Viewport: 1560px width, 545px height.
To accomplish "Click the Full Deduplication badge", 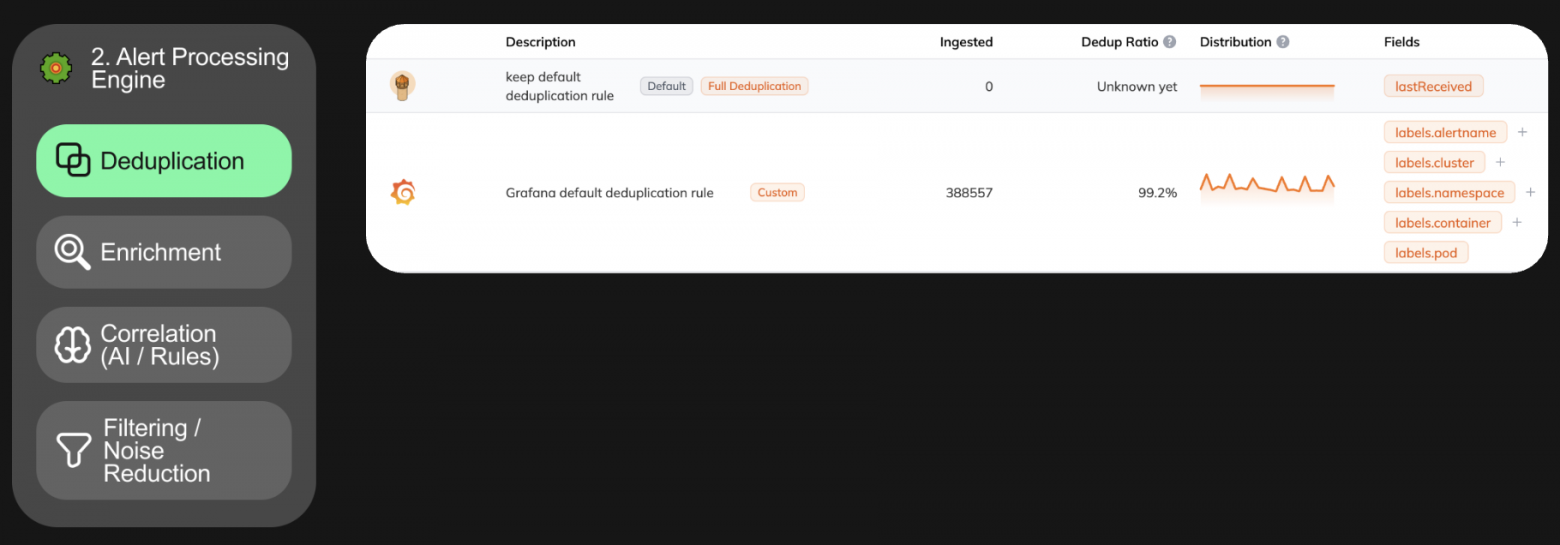I will 755,86.
